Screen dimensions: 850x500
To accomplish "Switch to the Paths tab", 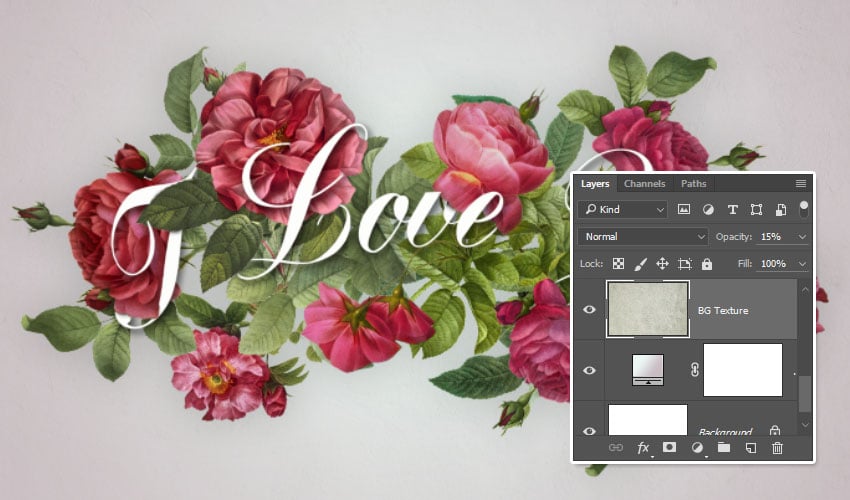I will [693, 184].
